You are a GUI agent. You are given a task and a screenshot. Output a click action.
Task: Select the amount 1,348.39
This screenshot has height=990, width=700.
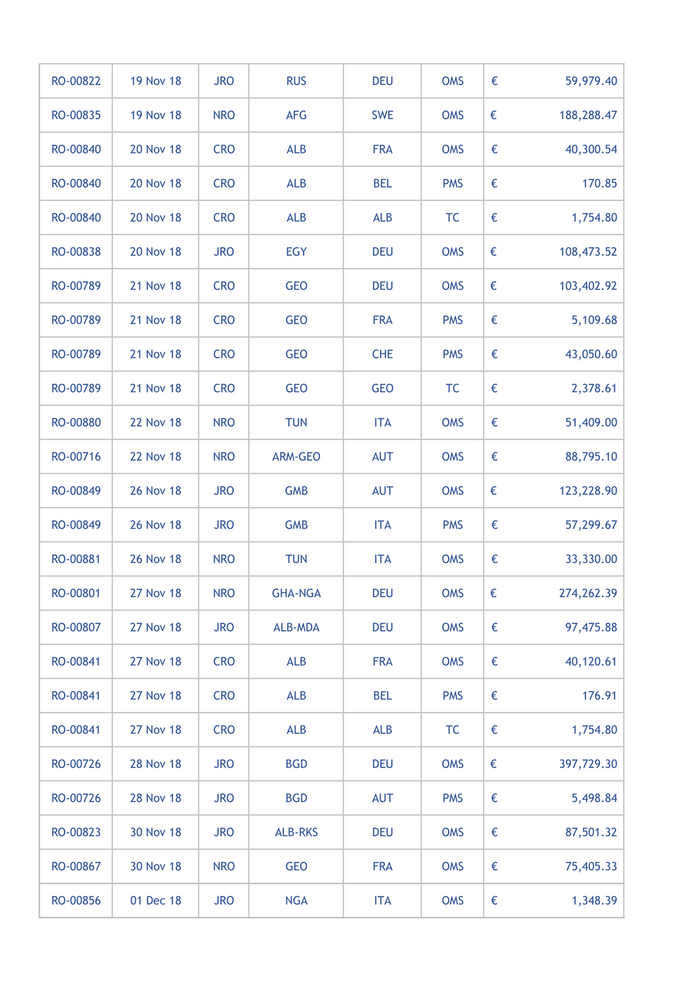(594, 900)
